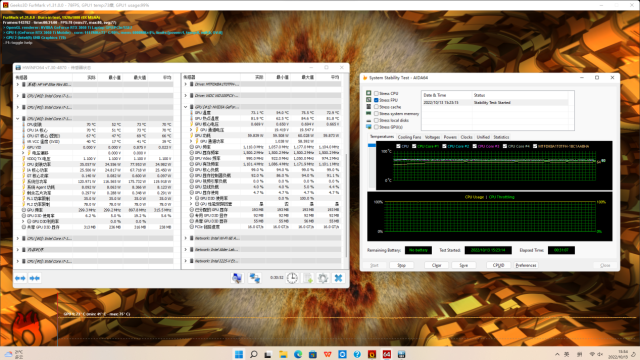Switch to AIDA64 taskbar icon
The width and height of the screenshot is (640, 360).
[x=387, y=354]
